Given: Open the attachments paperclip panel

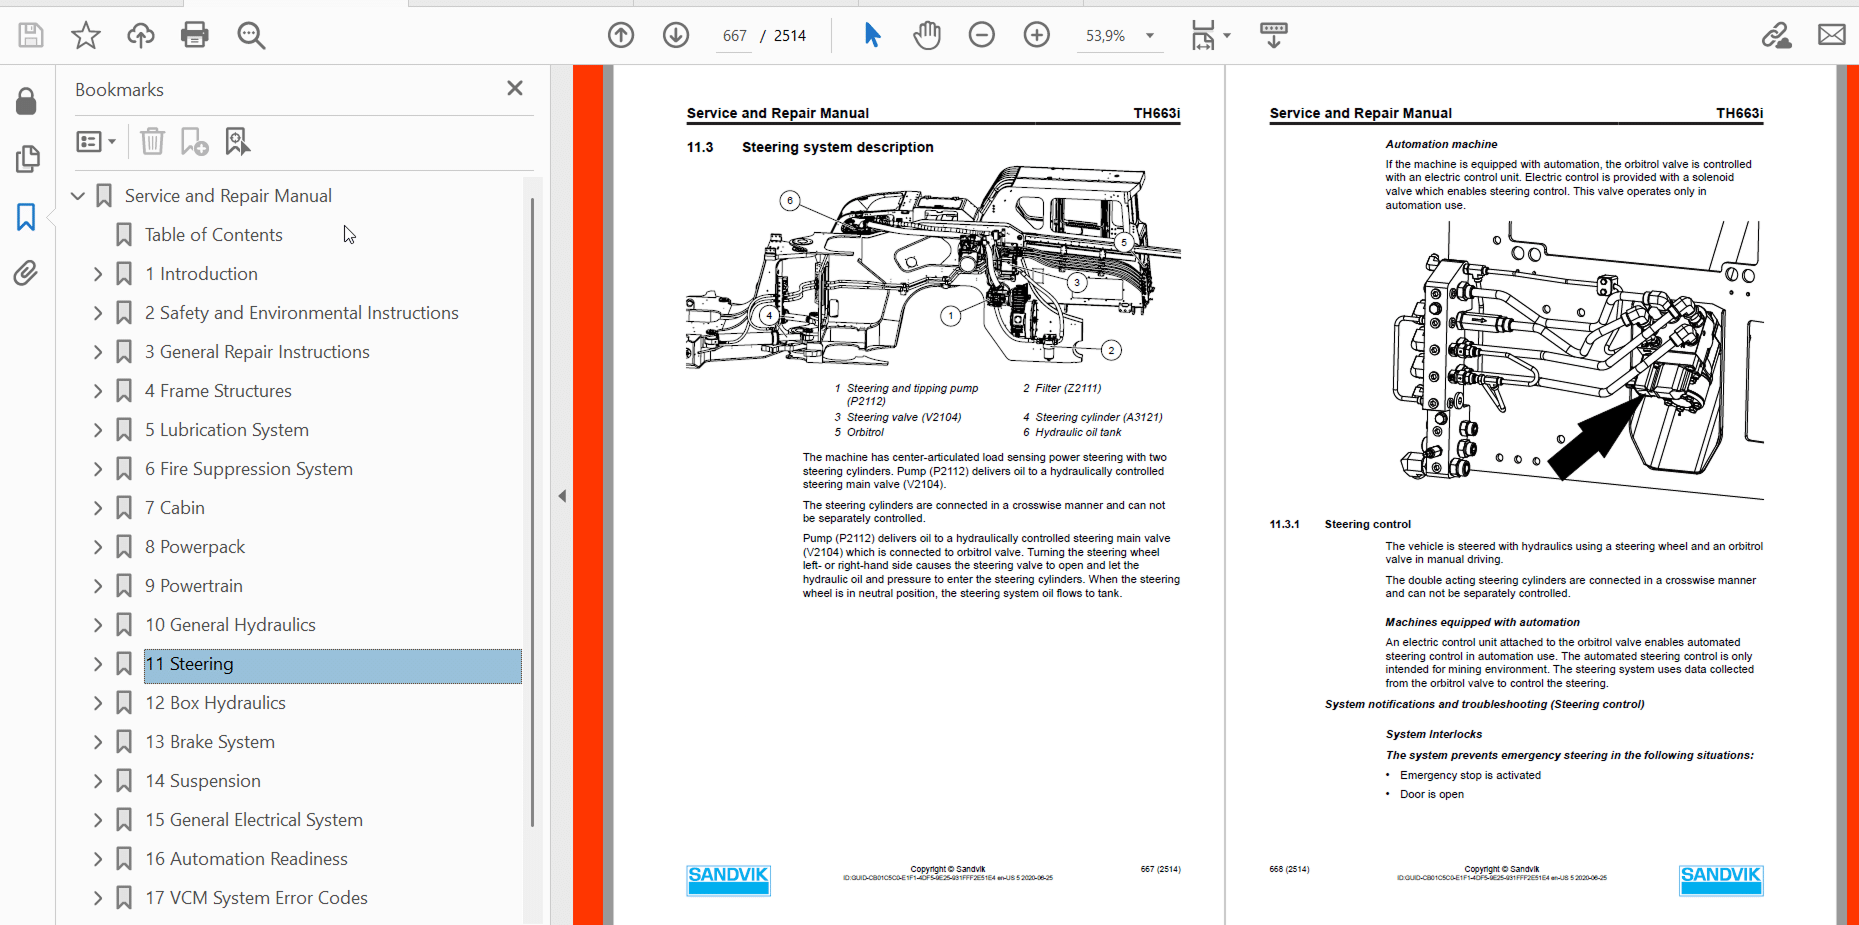Looking at the screenshot, I should [x=27, y=273].
